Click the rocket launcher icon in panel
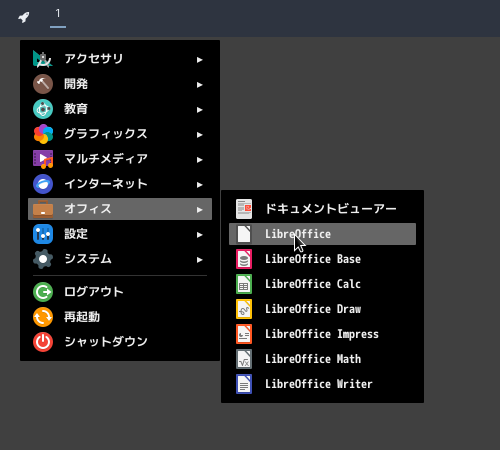 click(x=24, y=17)
